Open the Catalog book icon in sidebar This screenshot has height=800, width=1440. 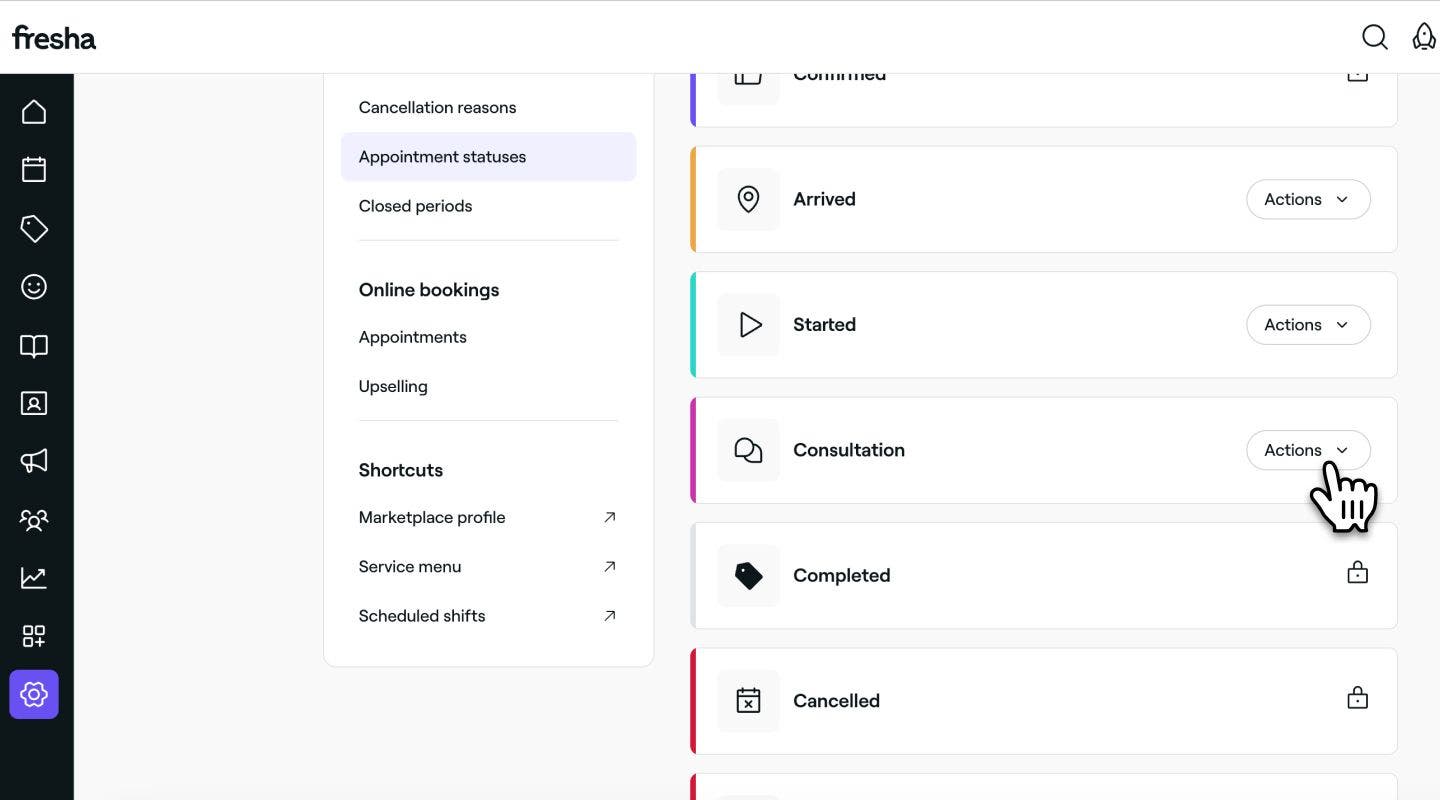(x=34, y=346)
